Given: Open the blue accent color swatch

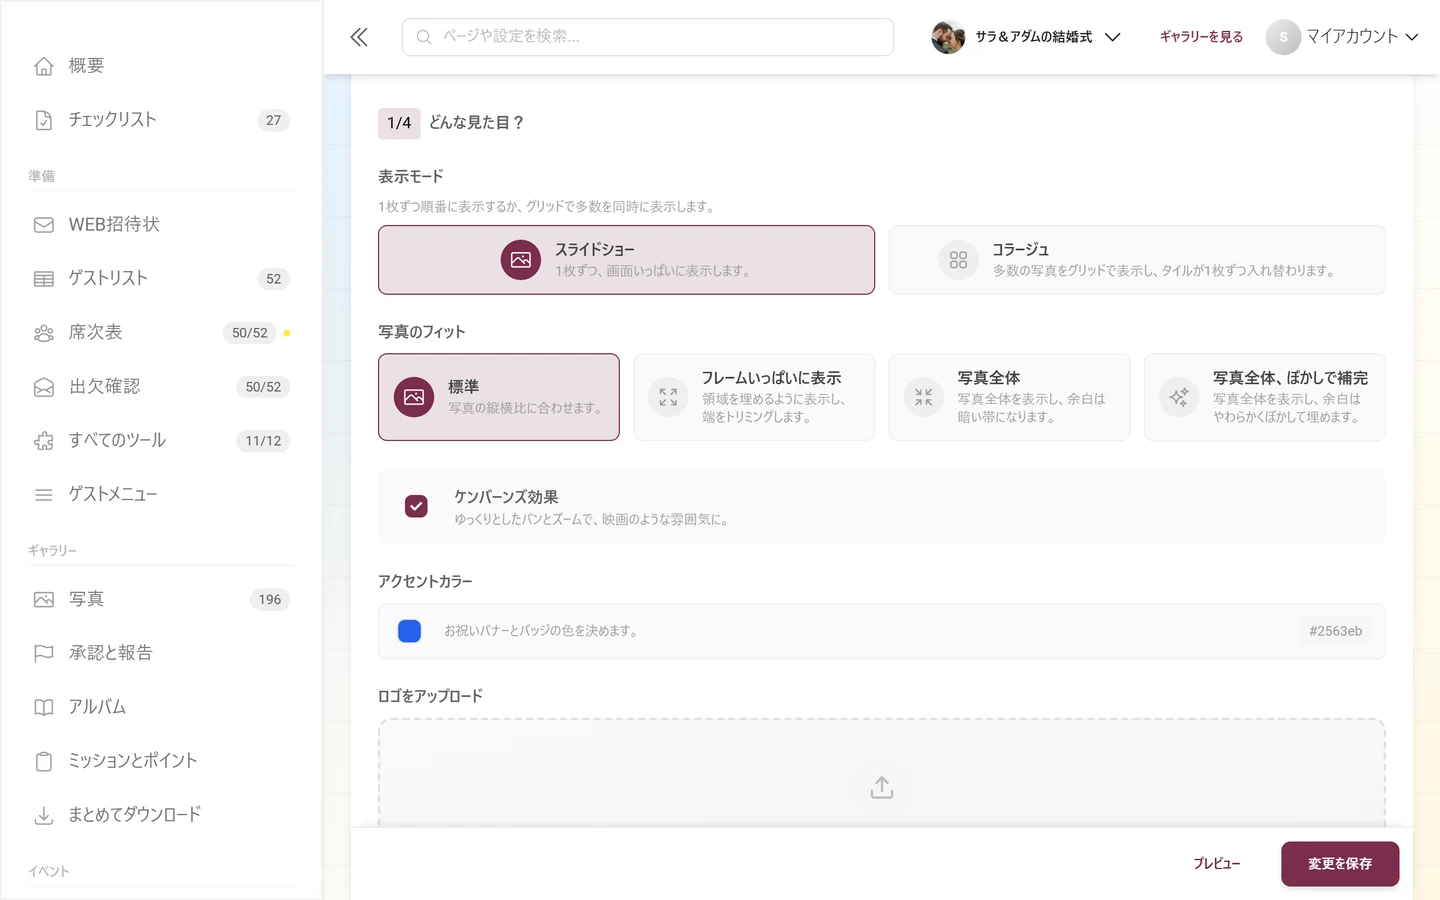Looking at the screenshot, I should pyautogui.click(x=410, y=631).
